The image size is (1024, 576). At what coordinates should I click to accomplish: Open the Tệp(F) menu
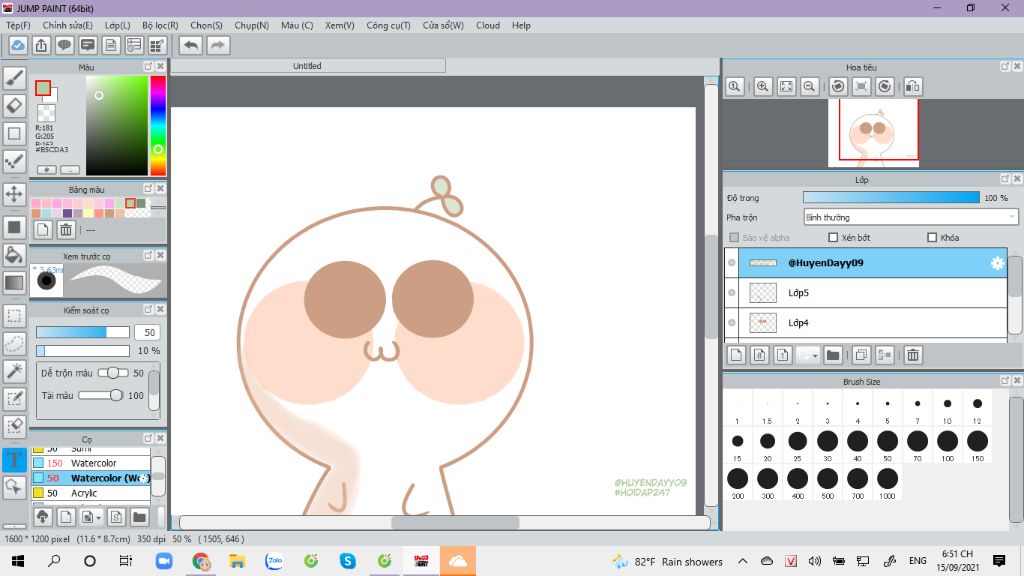click(18, 25)
